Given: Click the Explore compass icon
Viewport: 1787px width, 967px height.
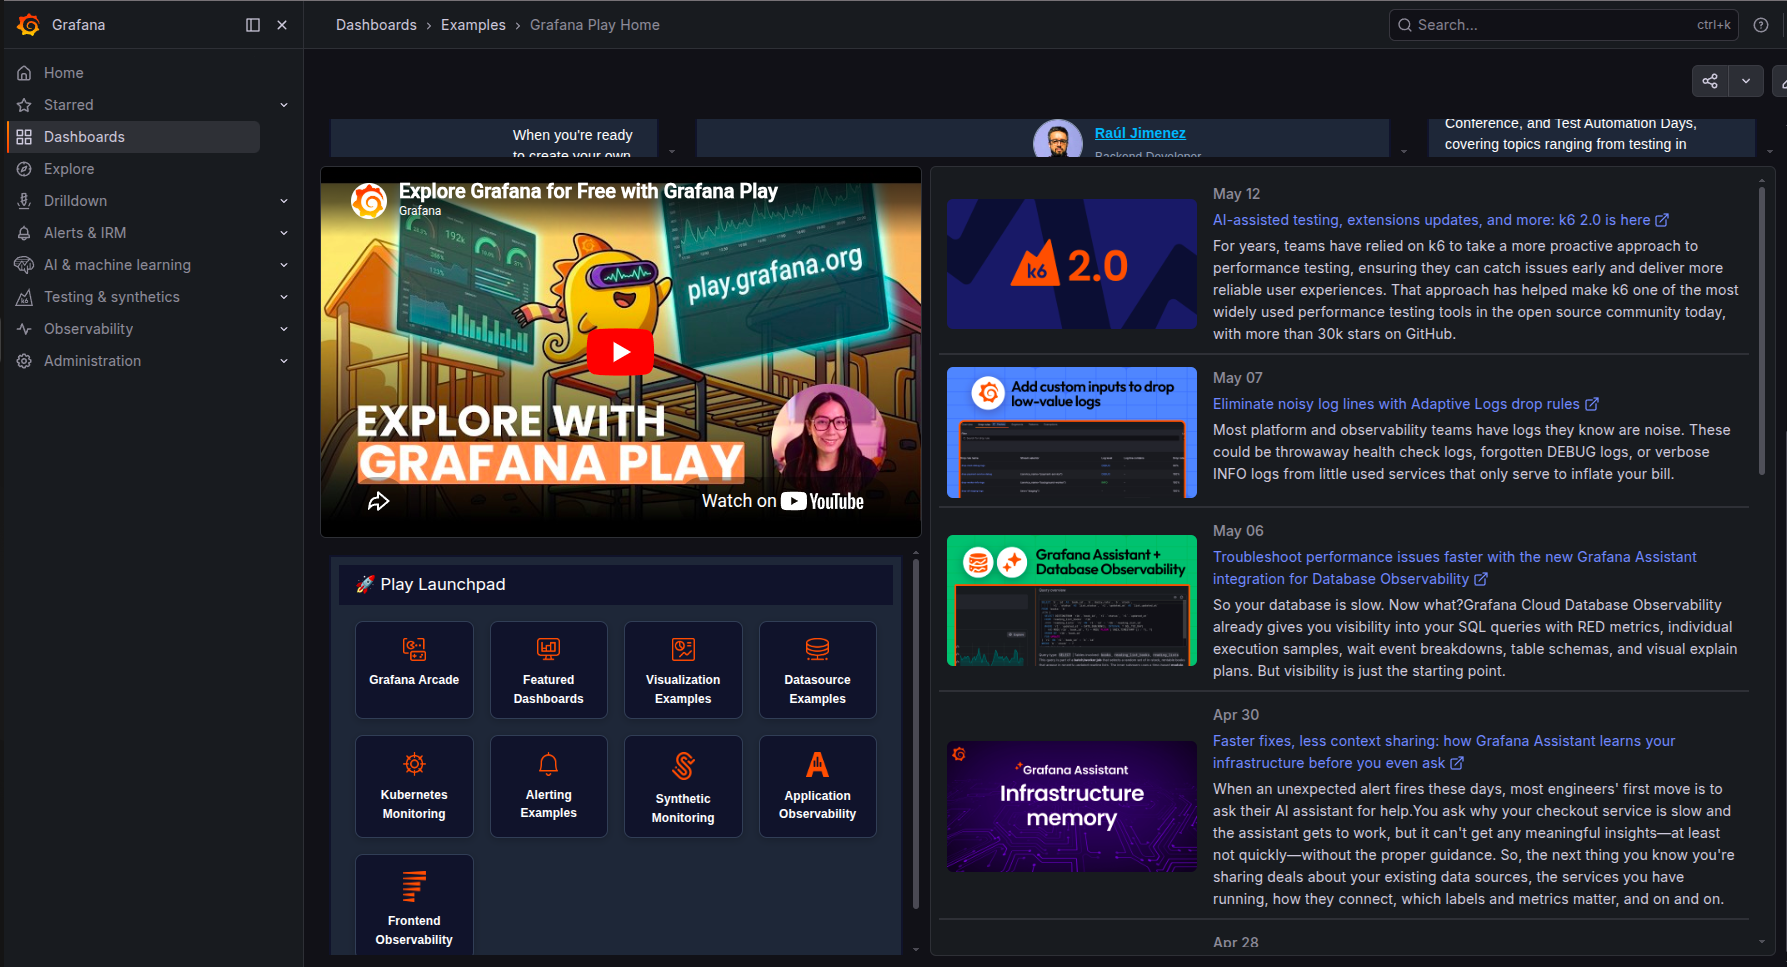Looking at the screenshot, I should (24, 169).
